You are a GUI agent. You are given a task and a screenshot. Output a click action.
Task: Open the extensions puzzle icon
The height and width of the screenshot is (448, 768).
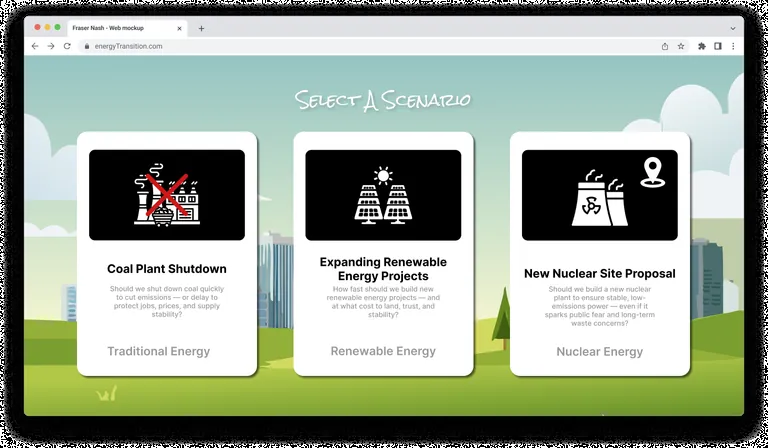pyautogui.click(x=702, y=46)
